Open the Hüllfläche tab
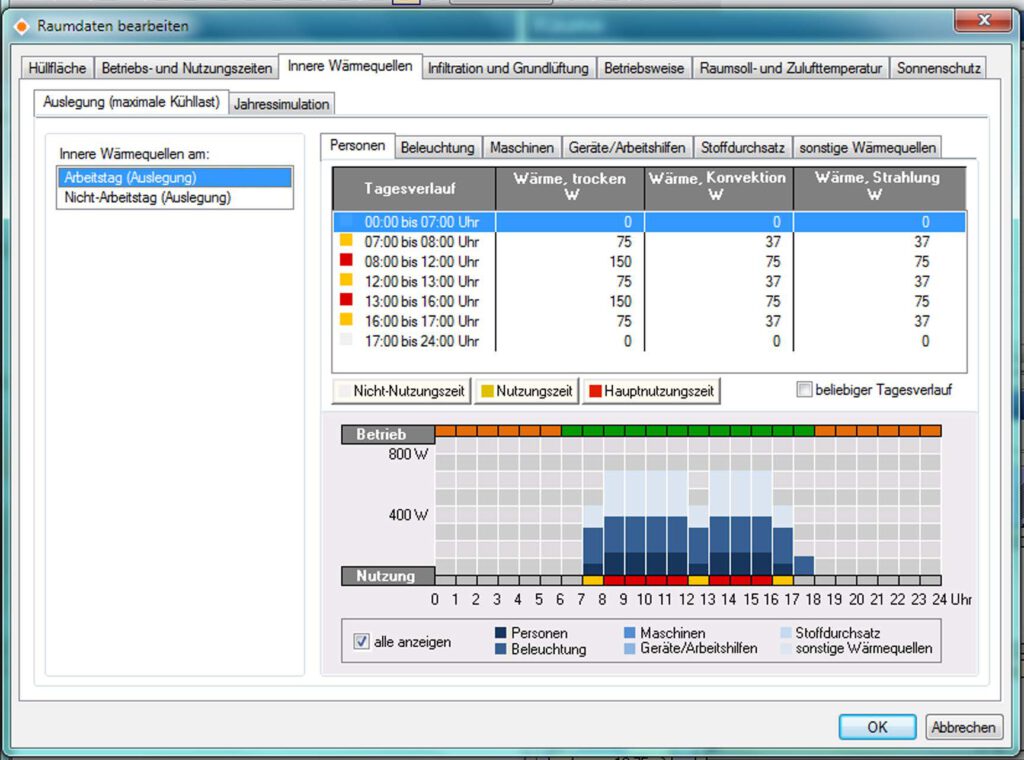 coord(57,68)
